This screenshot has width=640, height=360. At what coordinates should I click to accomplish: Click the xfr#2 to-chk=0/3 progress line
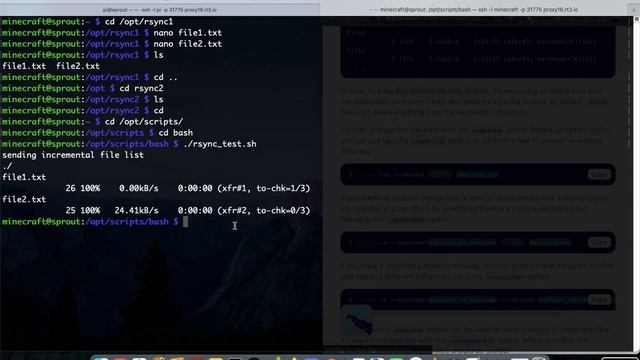(188, 210)
